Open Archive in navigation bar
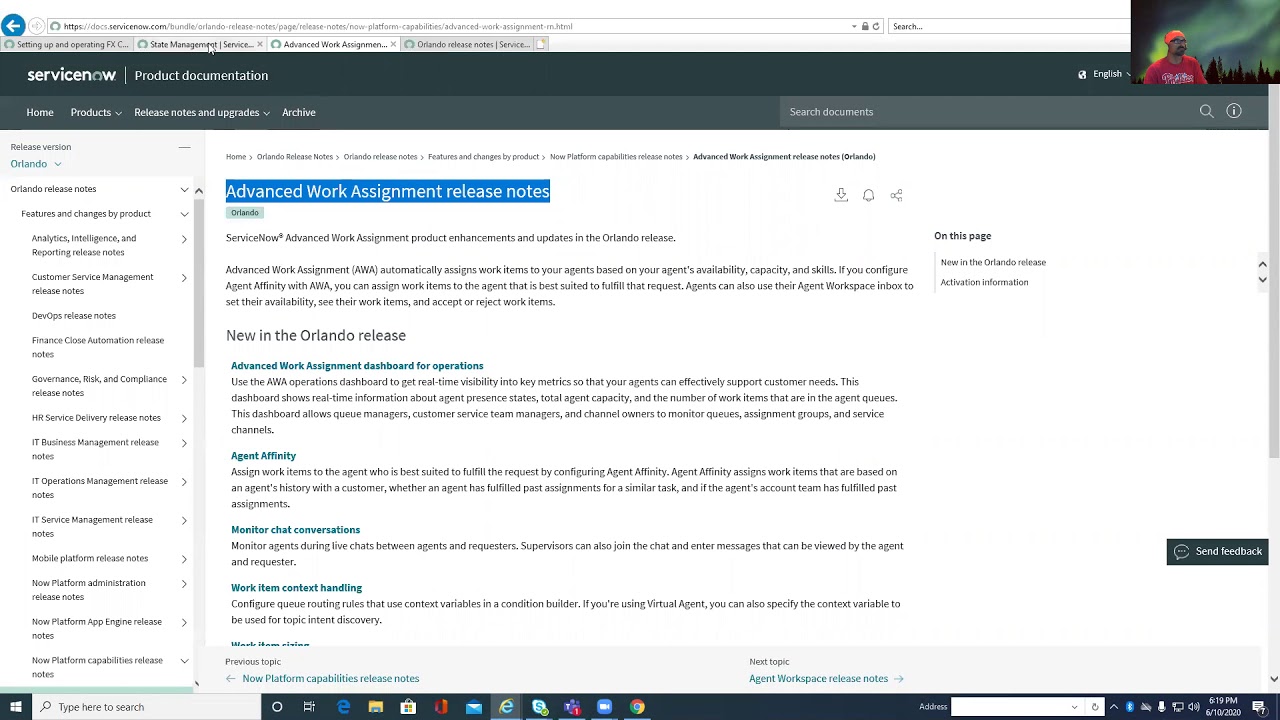Screen dimensions: 1280x720 299,112
